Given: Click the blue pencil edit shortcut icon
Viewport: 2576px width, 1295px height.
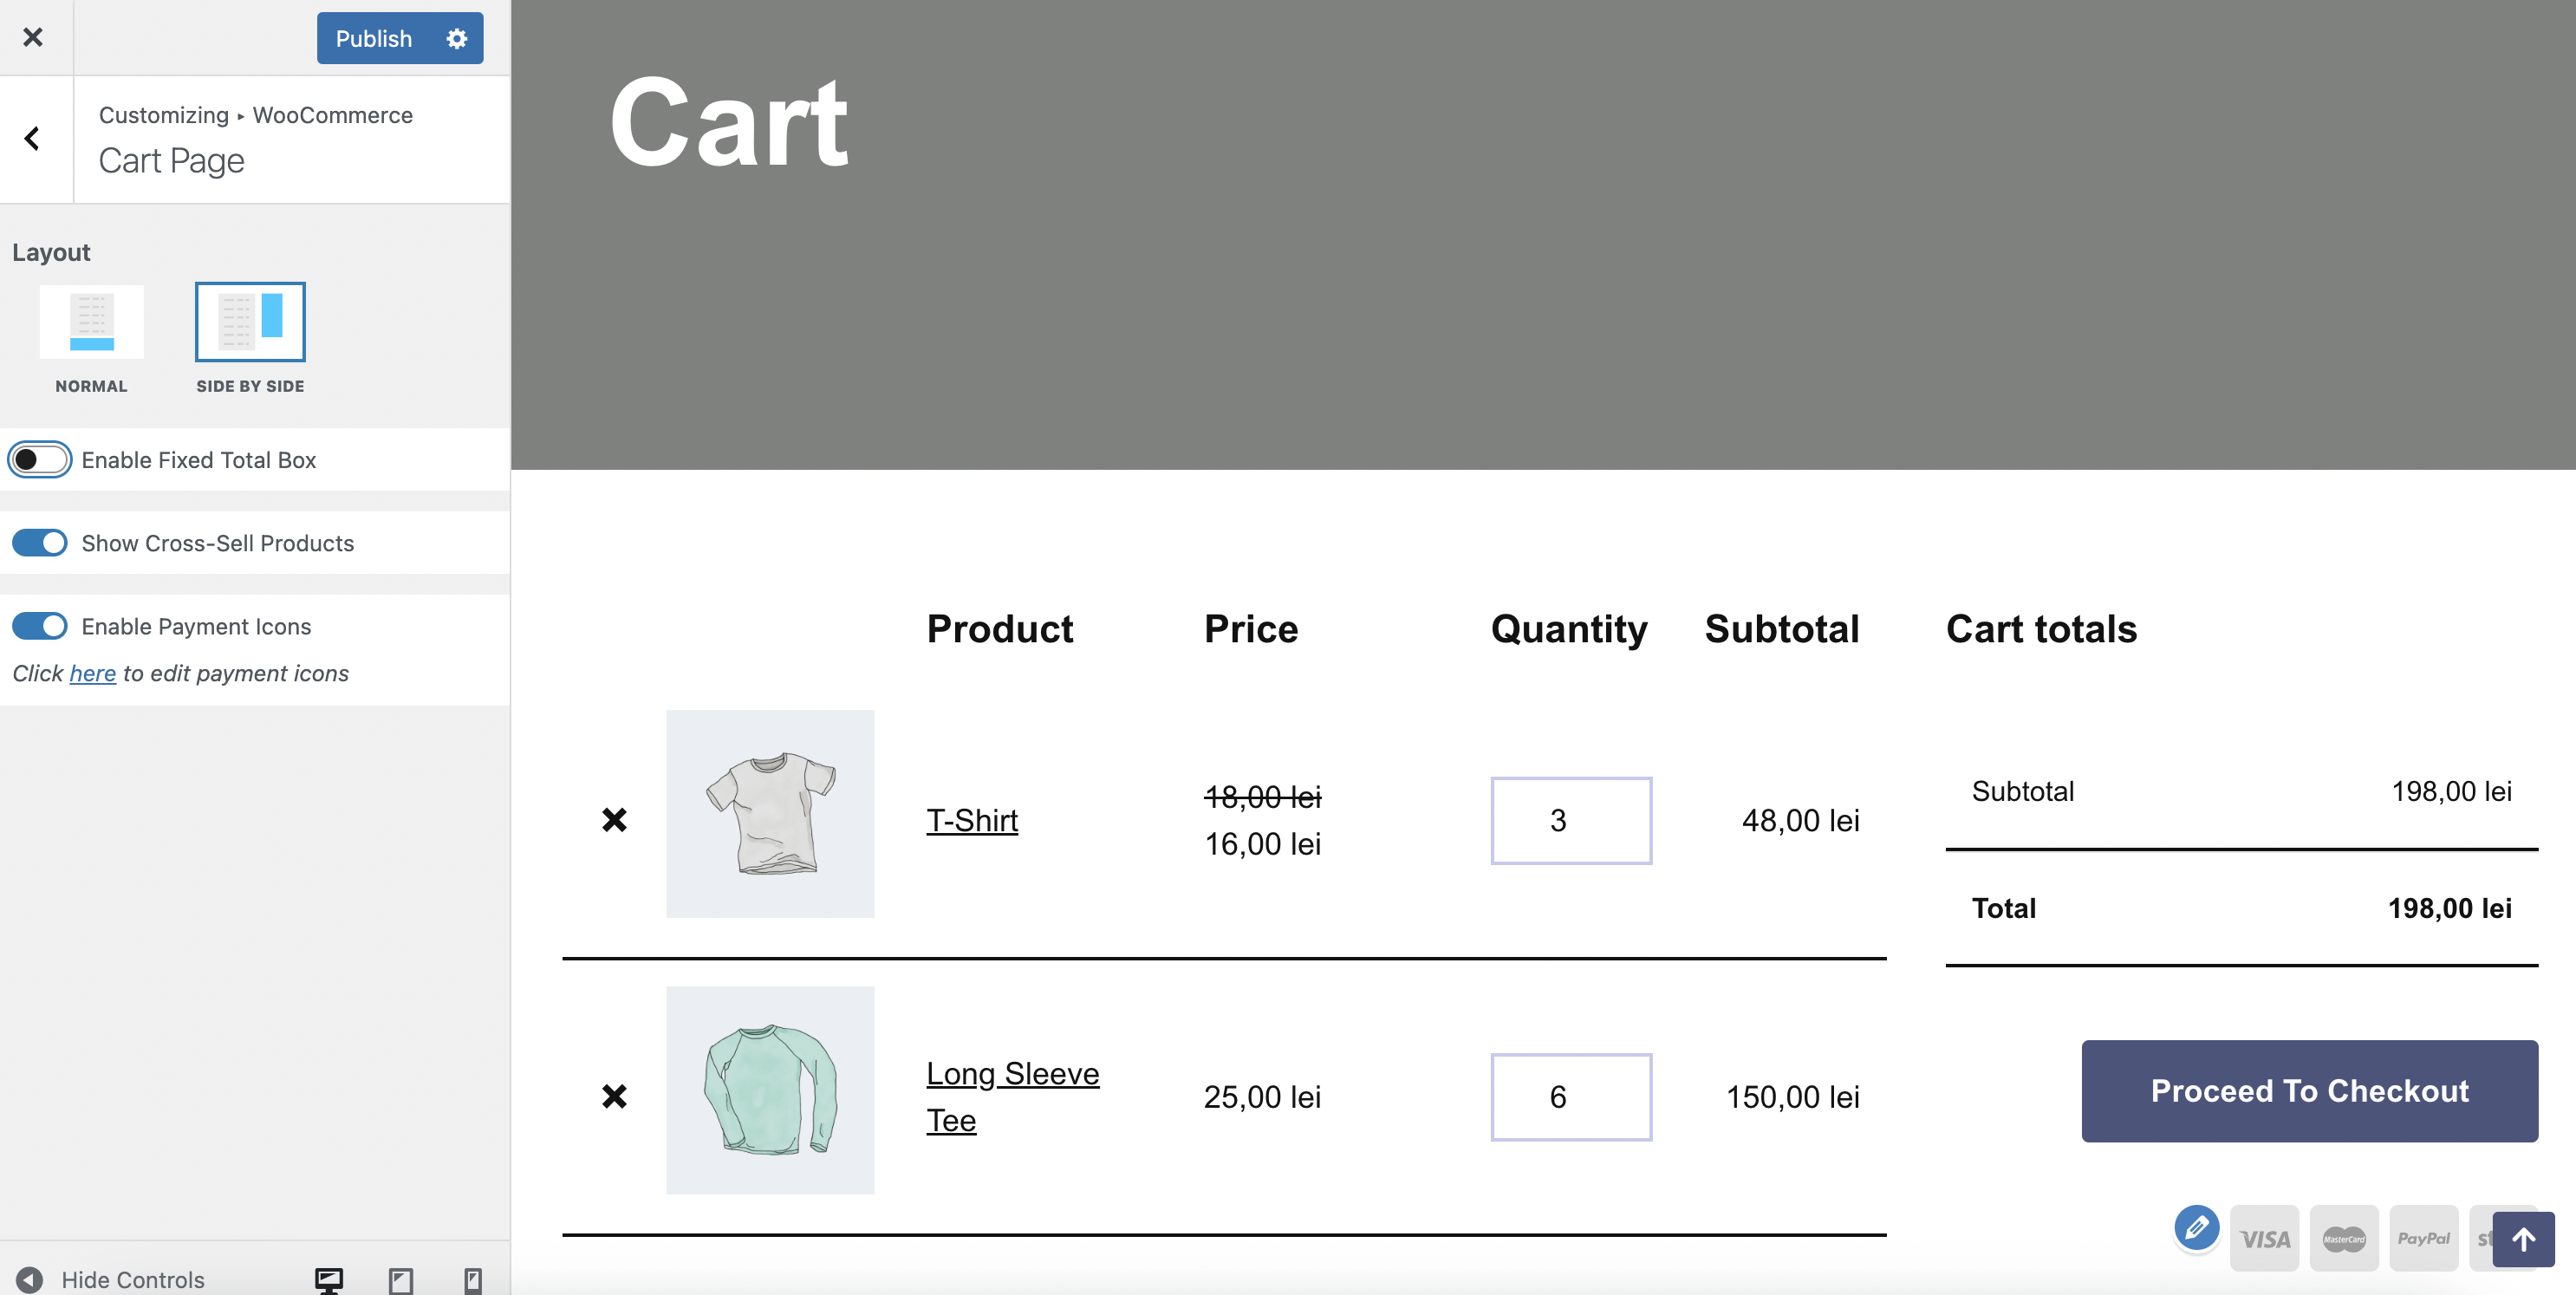Looking at the screenshot, I should (x=2196, y=1227).
